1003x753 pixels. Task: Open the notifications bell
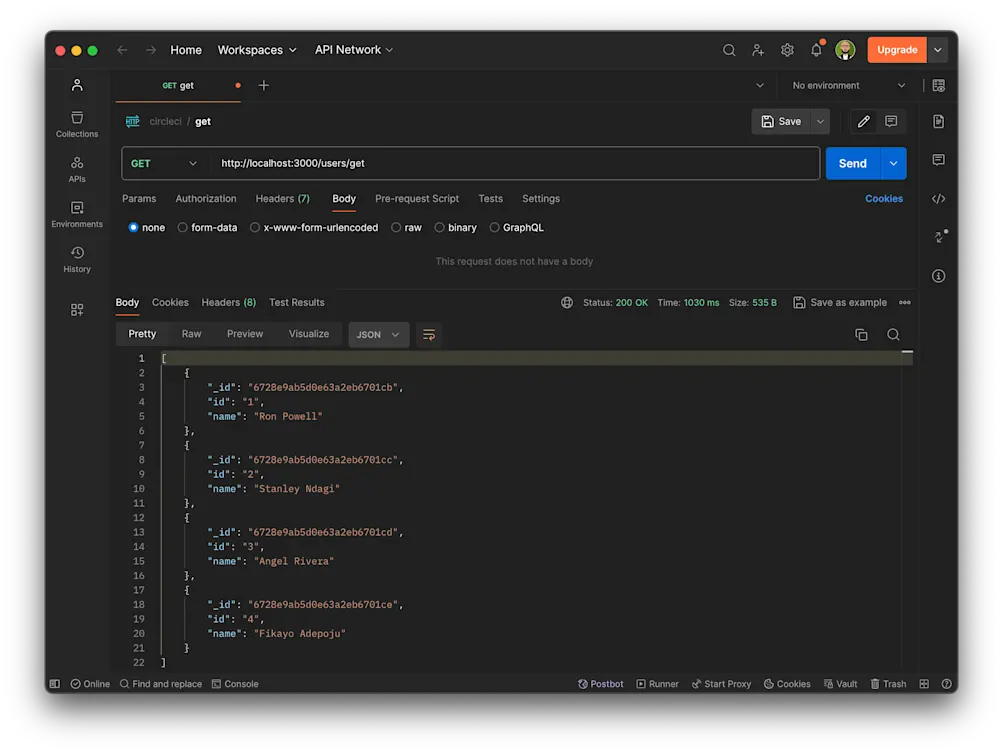[816, 50]
